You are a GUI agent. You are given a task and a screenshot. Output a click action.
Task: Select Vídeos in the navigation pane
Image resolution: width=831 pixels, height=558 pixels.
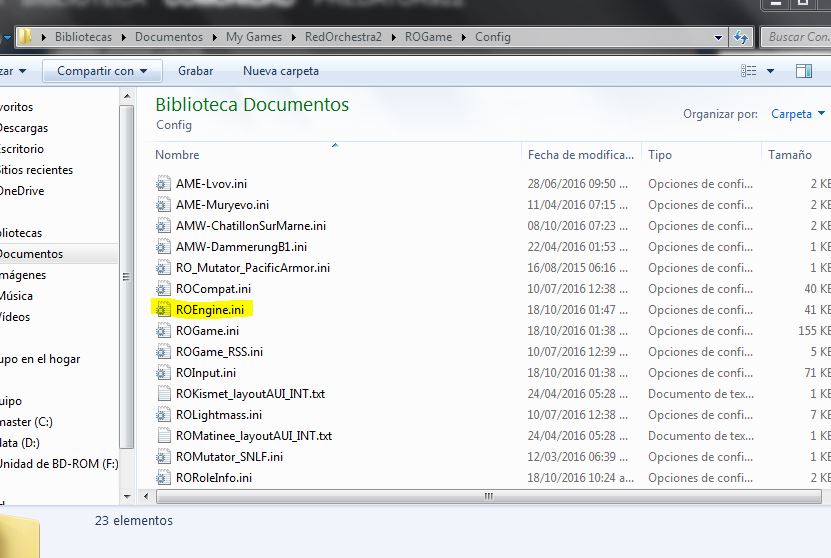[x=15, y=317]
